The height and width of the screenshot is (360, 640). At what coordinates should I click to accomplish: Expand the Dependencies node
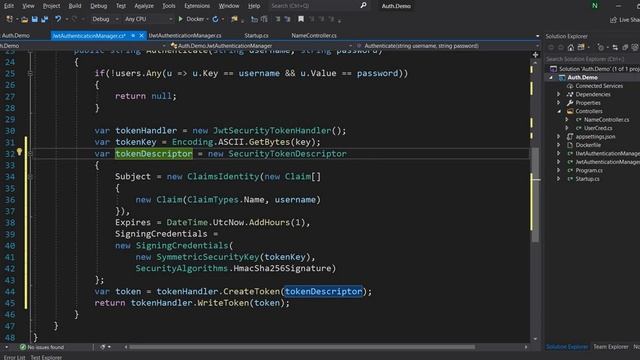click(x=559, y=94)
